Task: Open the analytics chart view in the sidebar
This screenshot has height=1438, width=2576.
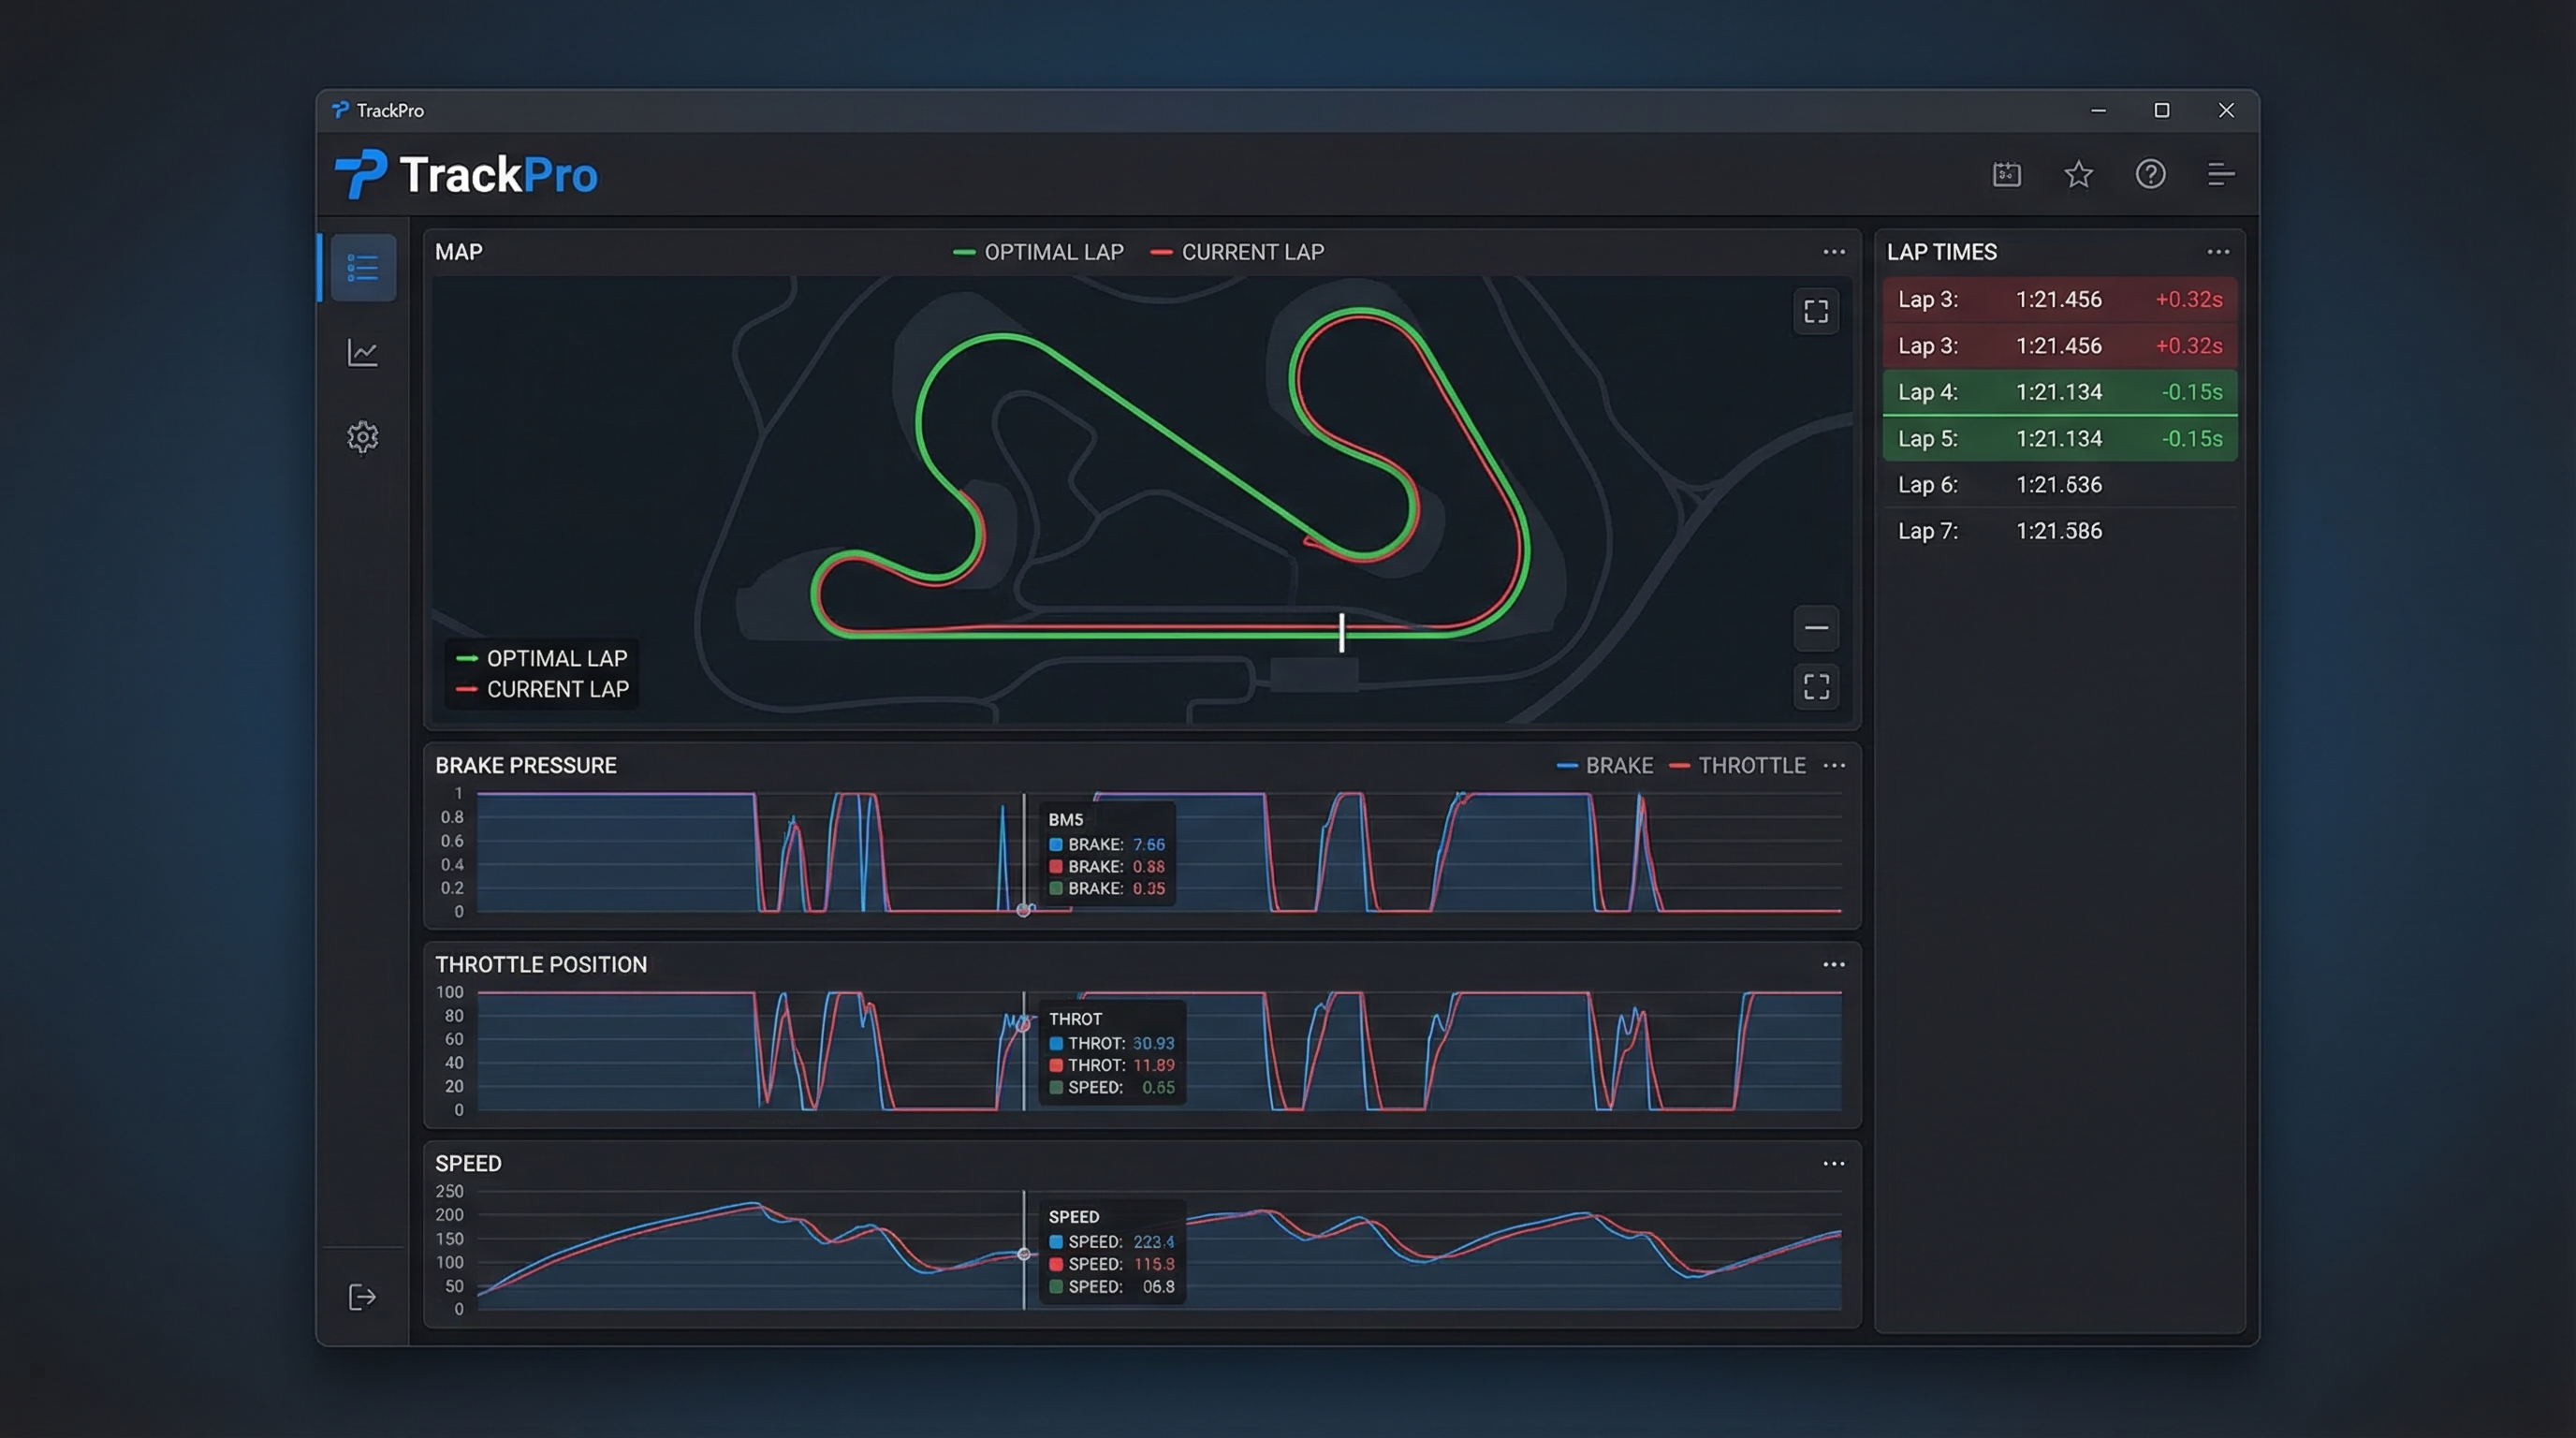Action: click(x=362, y=352)
